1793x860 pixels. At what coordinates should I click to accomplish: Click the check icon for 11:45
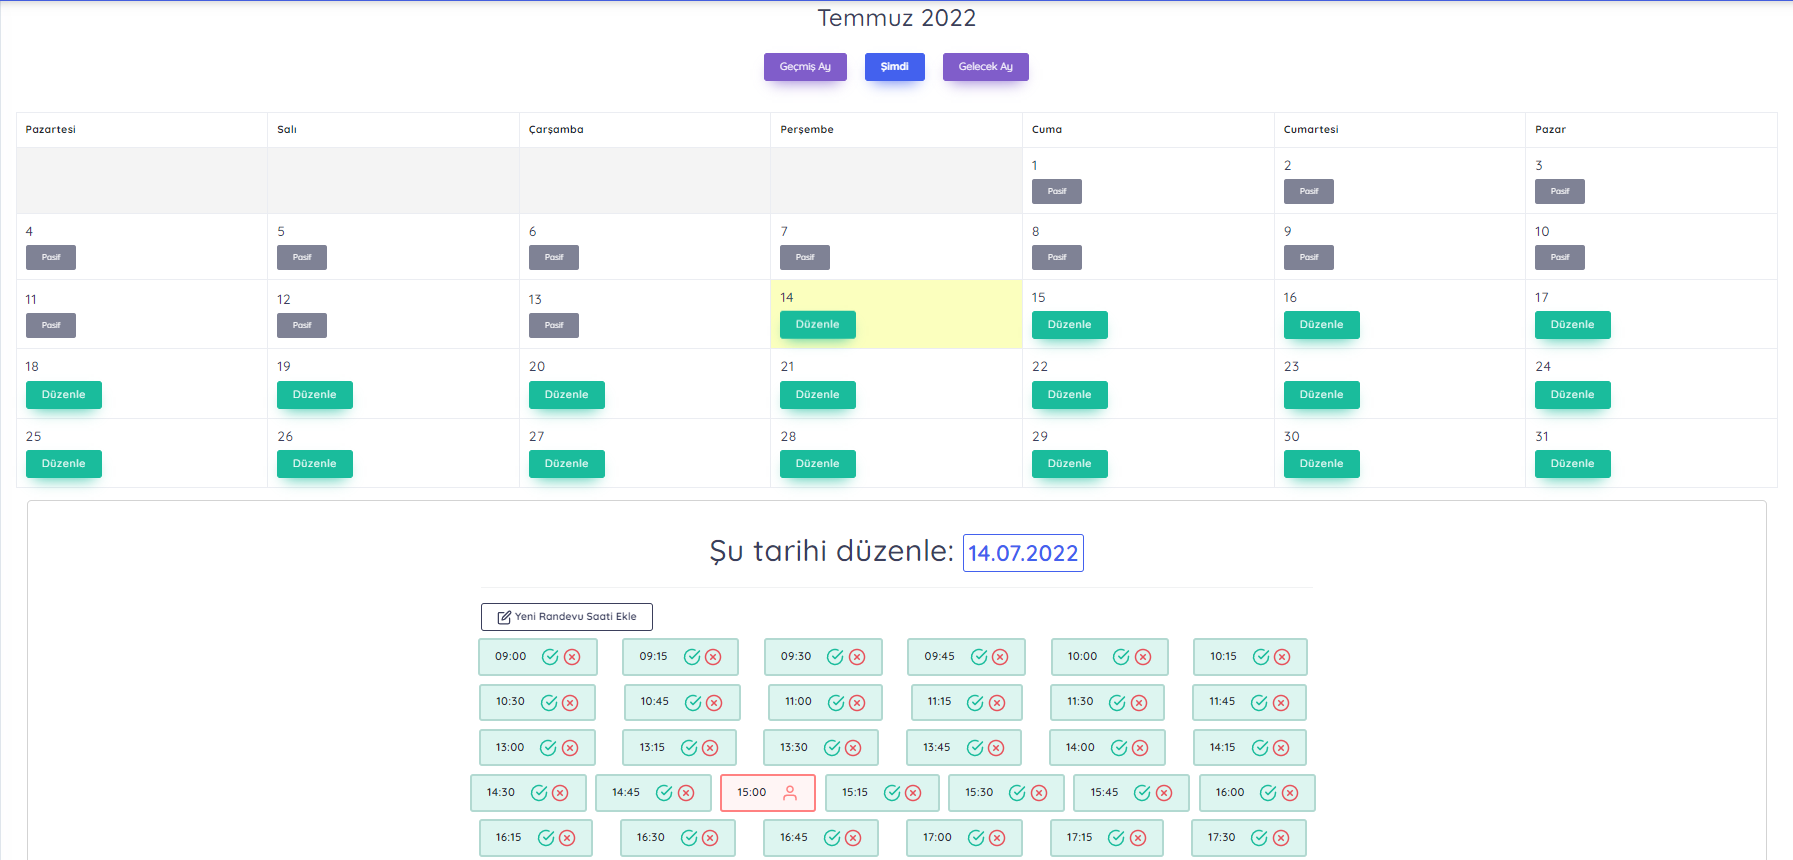pyautogui.click(x=1259, y=703)
